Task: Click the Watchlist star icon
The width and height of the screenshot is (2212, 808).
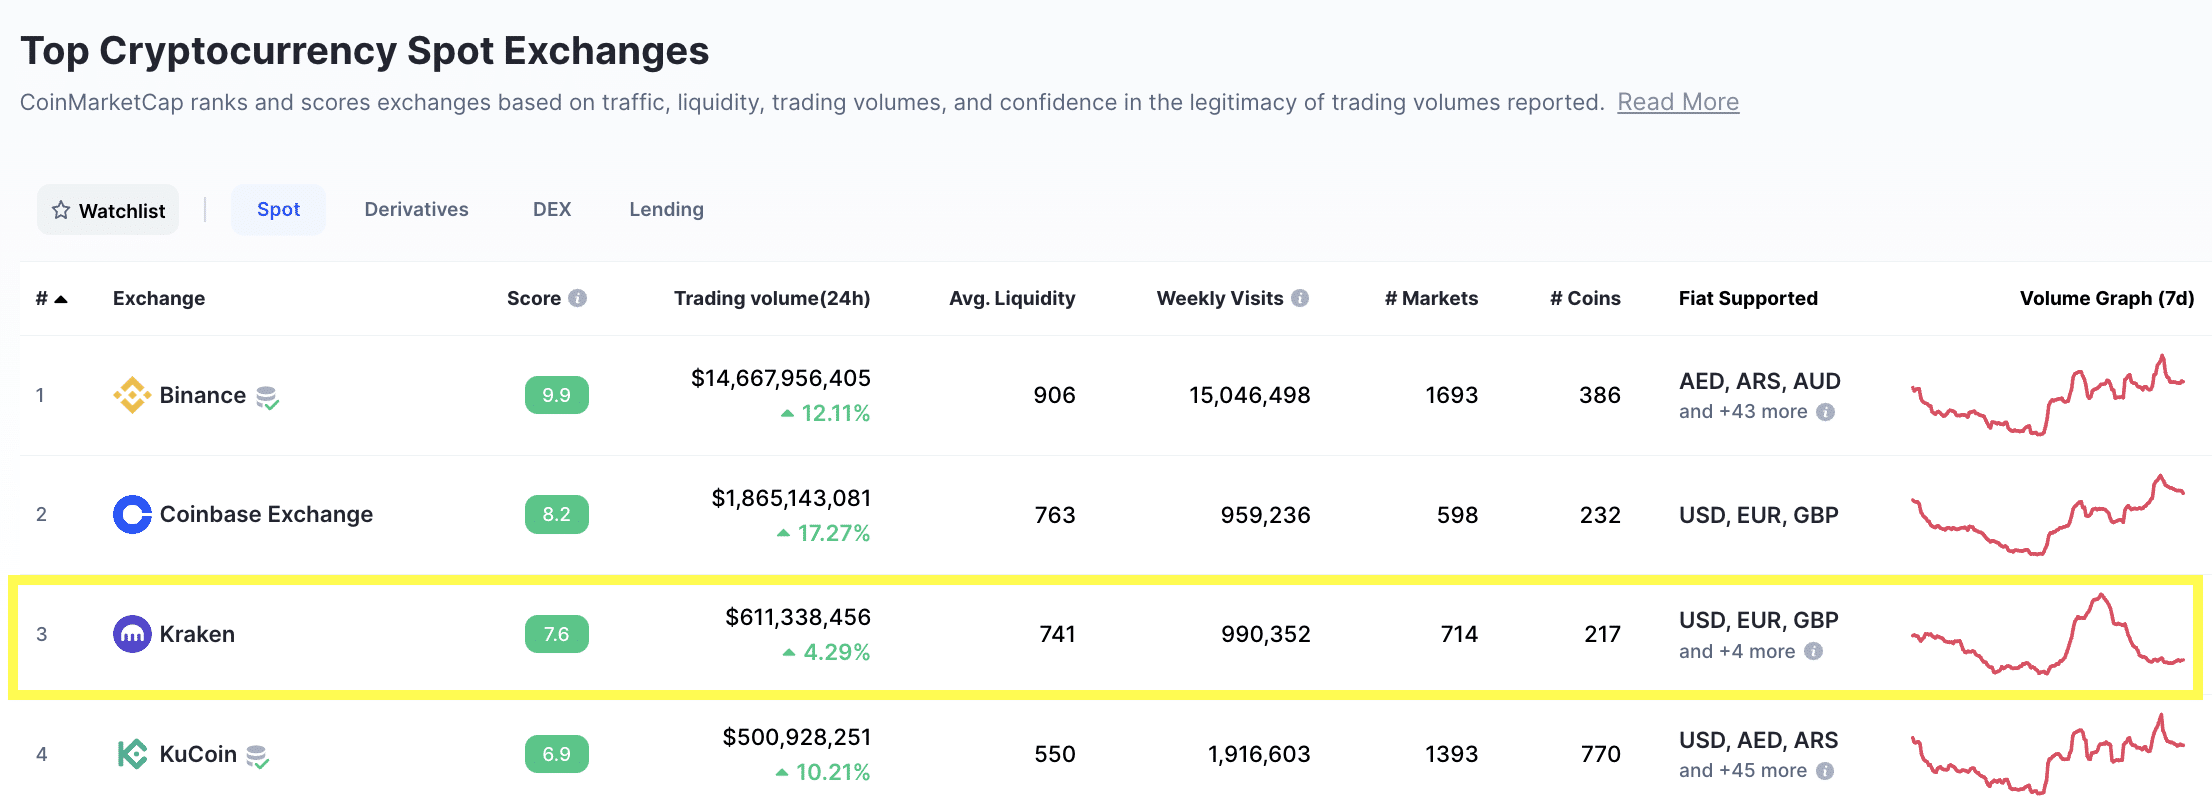Action: [61, 210]
